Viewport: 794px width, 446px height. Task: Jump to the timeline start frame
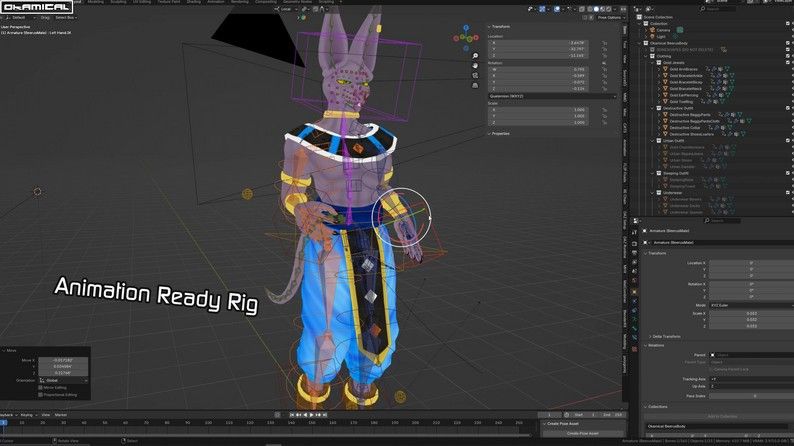[292, 415]
